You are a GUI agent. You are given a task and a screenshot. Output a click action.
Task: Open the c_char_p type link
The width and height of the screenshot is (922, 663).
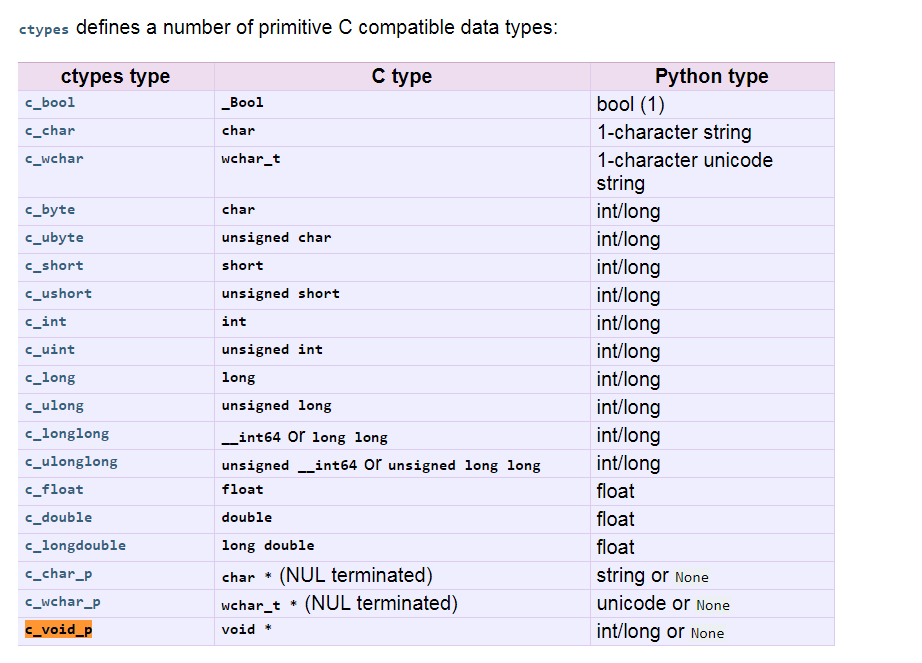tap(58, 574)
